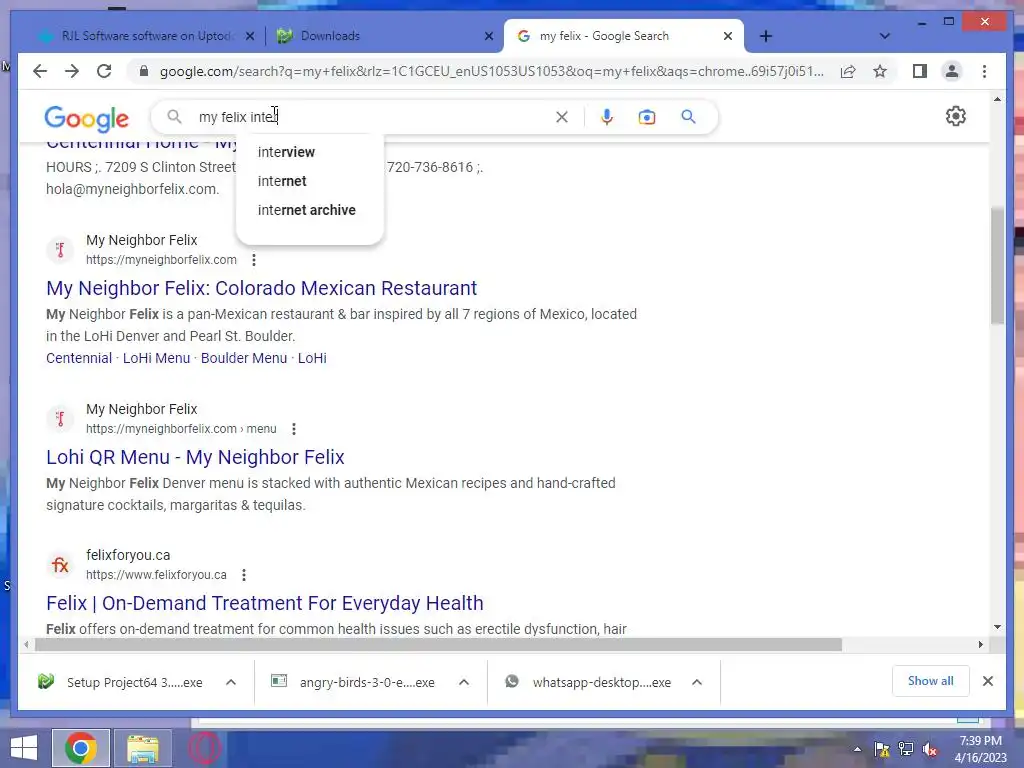Open the LoHi Menu sitelink
This screenshot has height=768, width=1024.
click(157, 358)
